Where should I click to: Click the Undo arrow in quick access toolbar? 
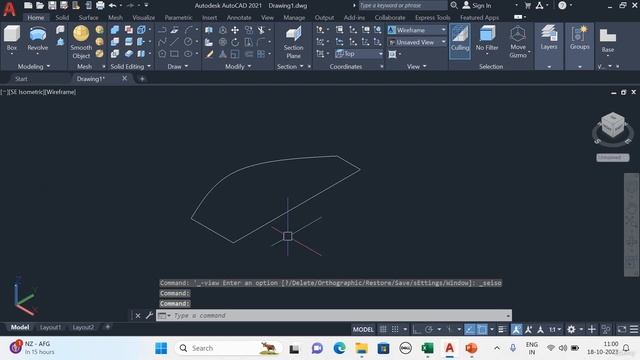pos(112,5)
